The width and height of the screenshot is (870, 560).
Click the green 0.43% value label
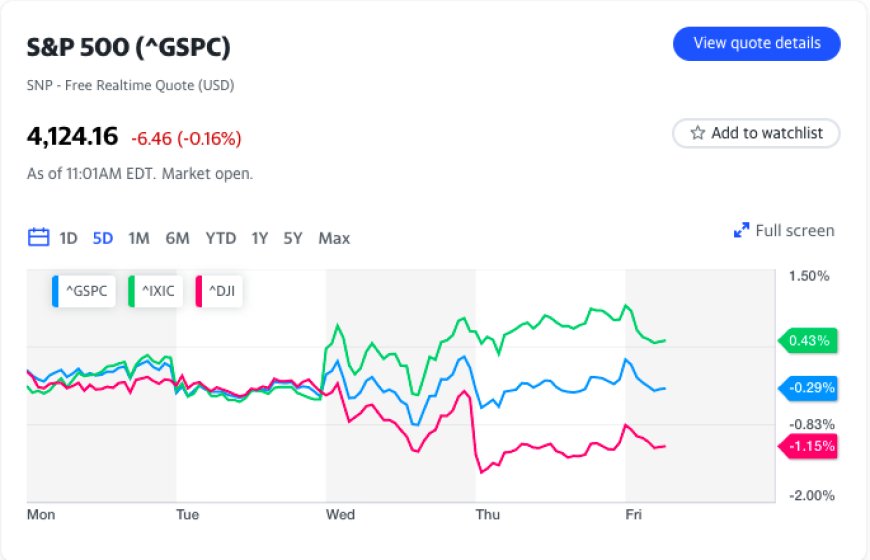808,341
